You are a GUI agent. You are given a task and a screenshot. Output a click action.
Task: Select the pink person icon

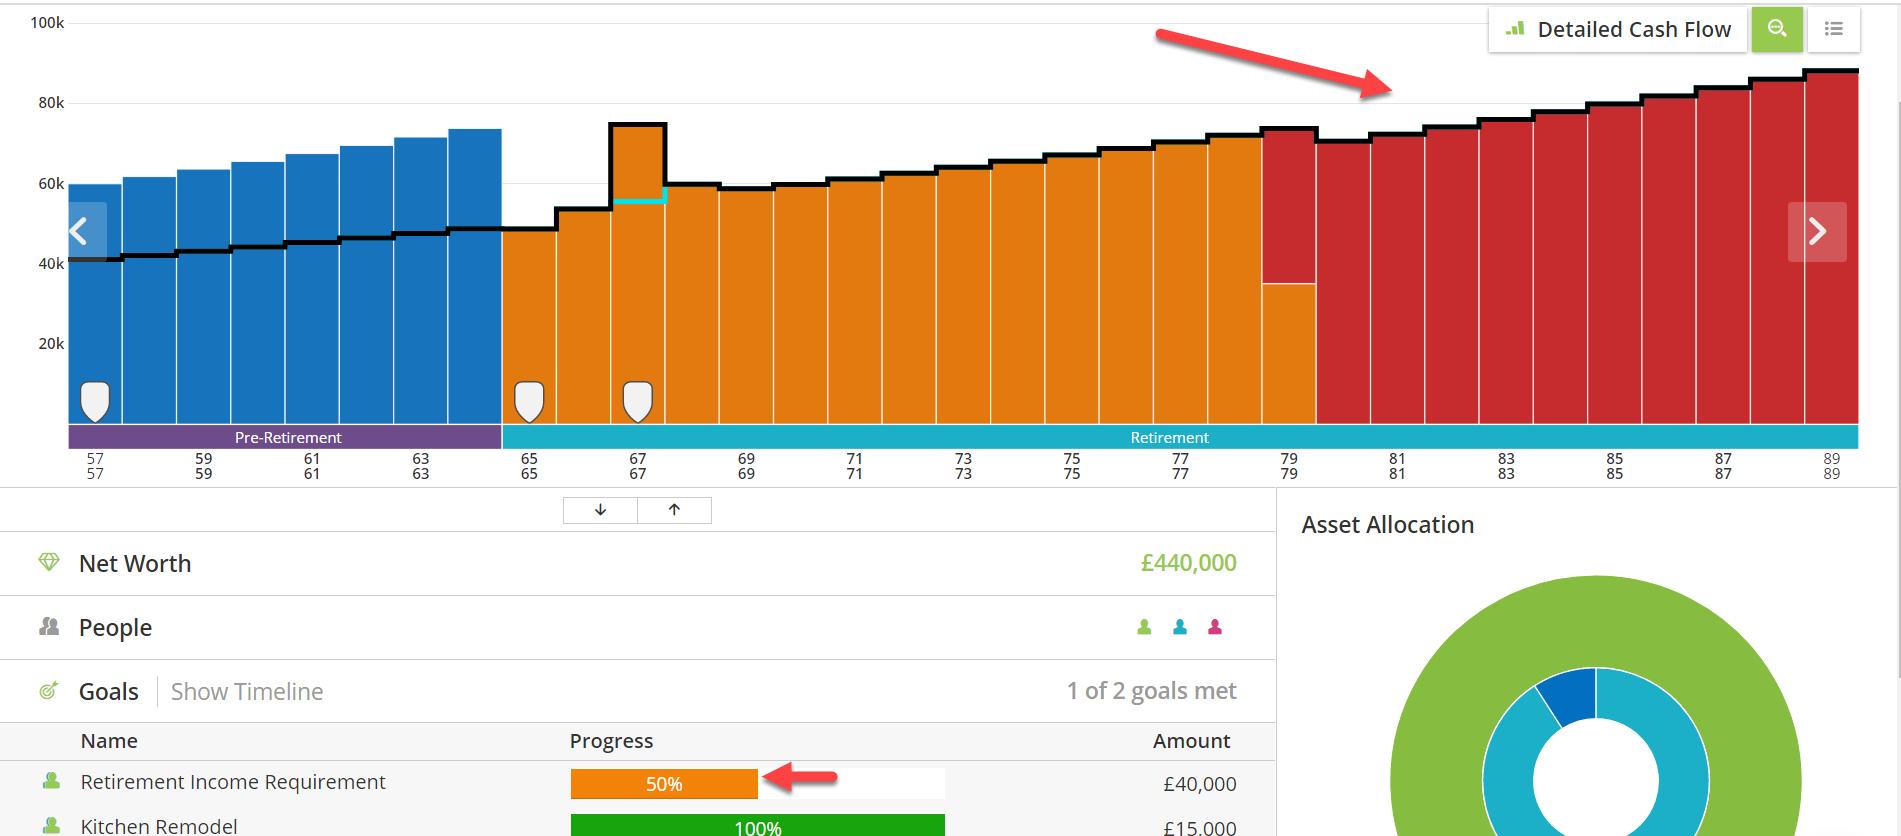pyautogui.click(x=1215, y=627)
